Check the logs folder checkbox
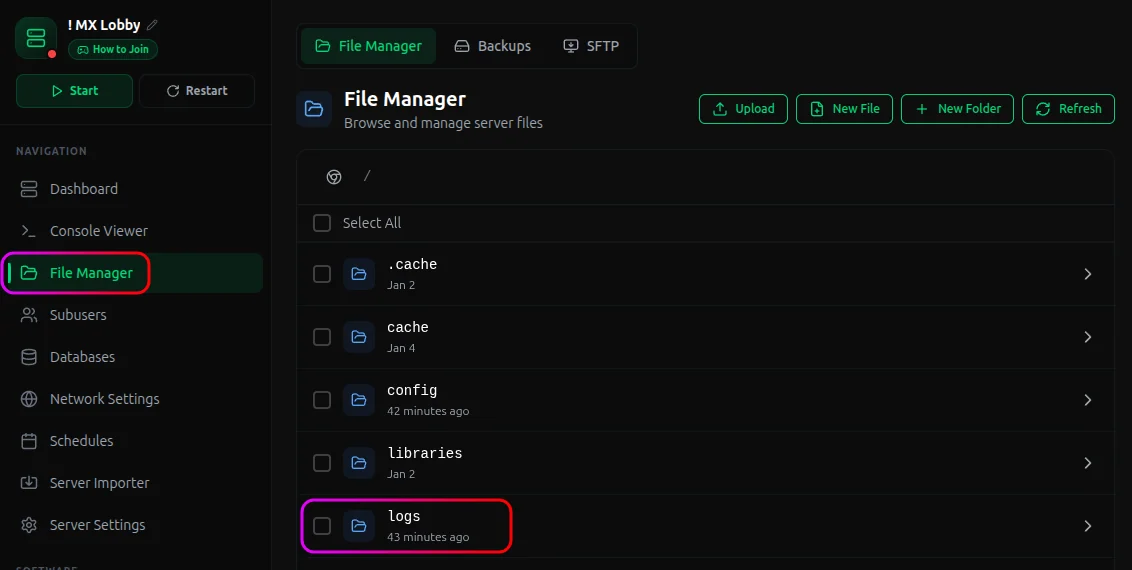 [x=322, y=526]
